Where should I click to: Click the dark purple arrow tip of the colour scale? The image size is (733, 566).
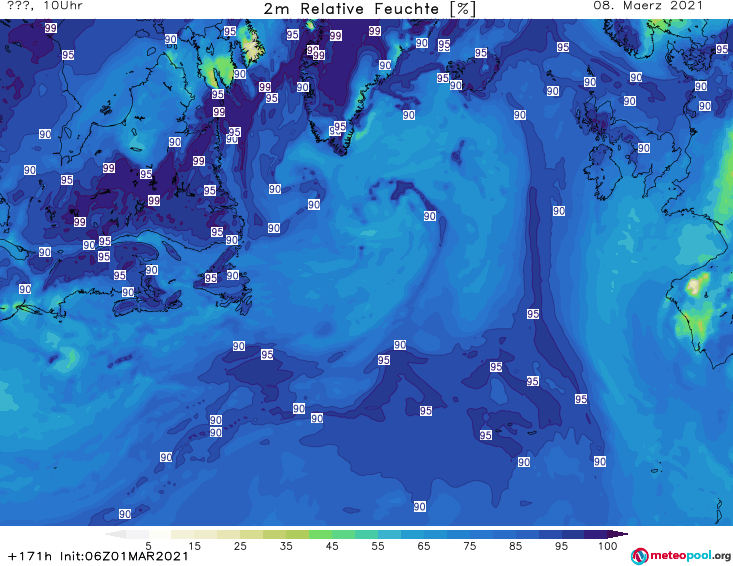619,534
